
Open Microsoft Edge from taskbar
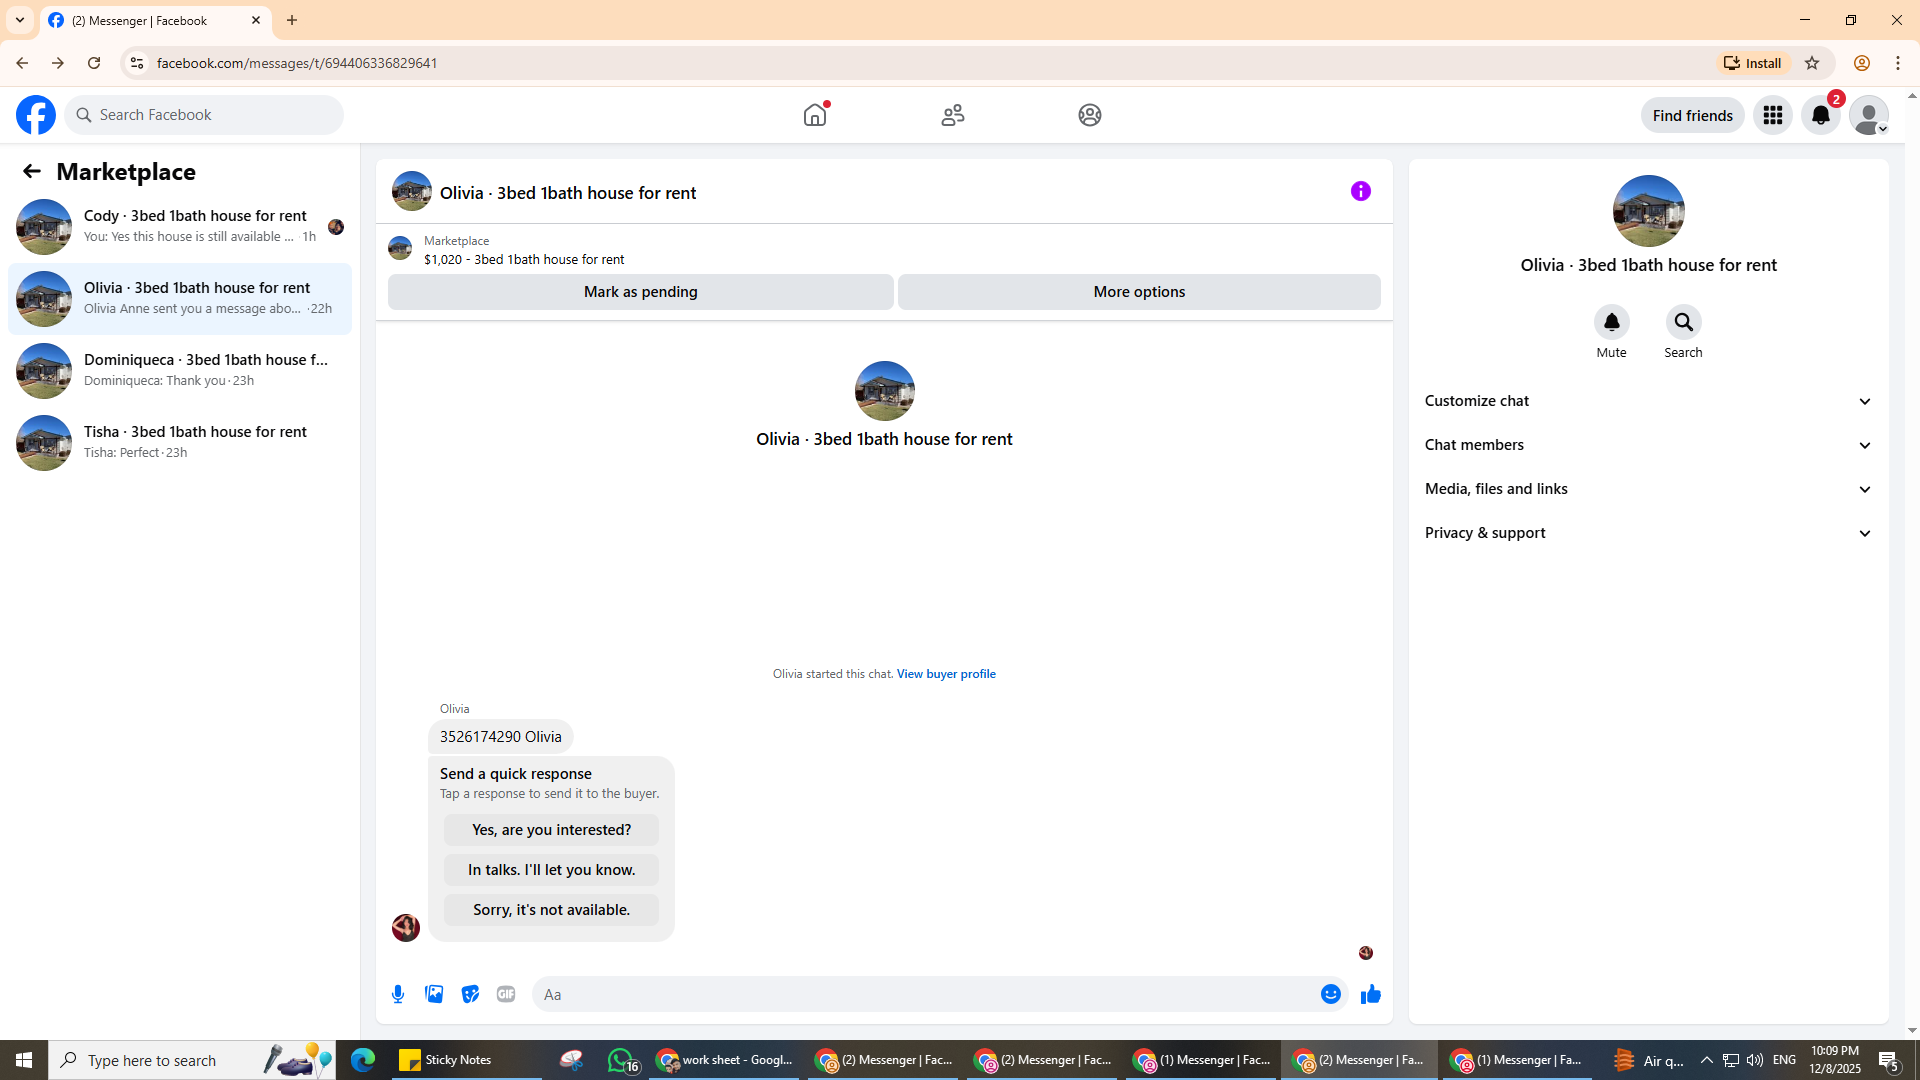362,1060
